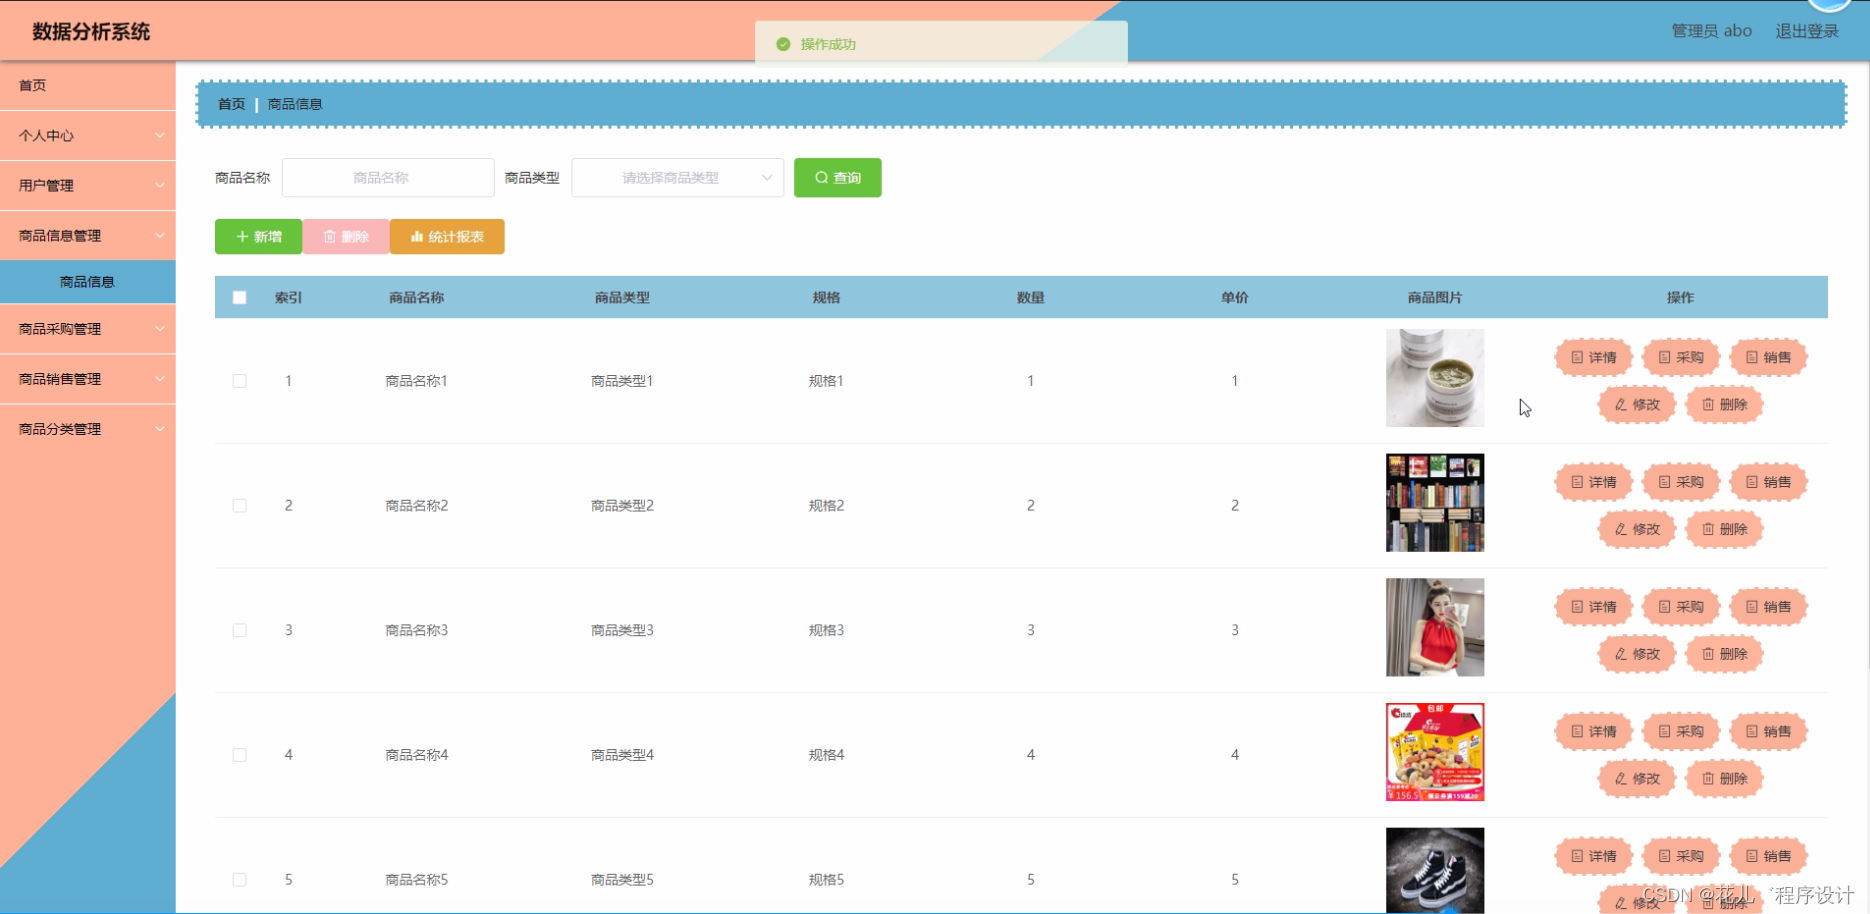Open the 首页 breadcrumb link
This screenshot has width=1870, height=914.
point(230,103)
